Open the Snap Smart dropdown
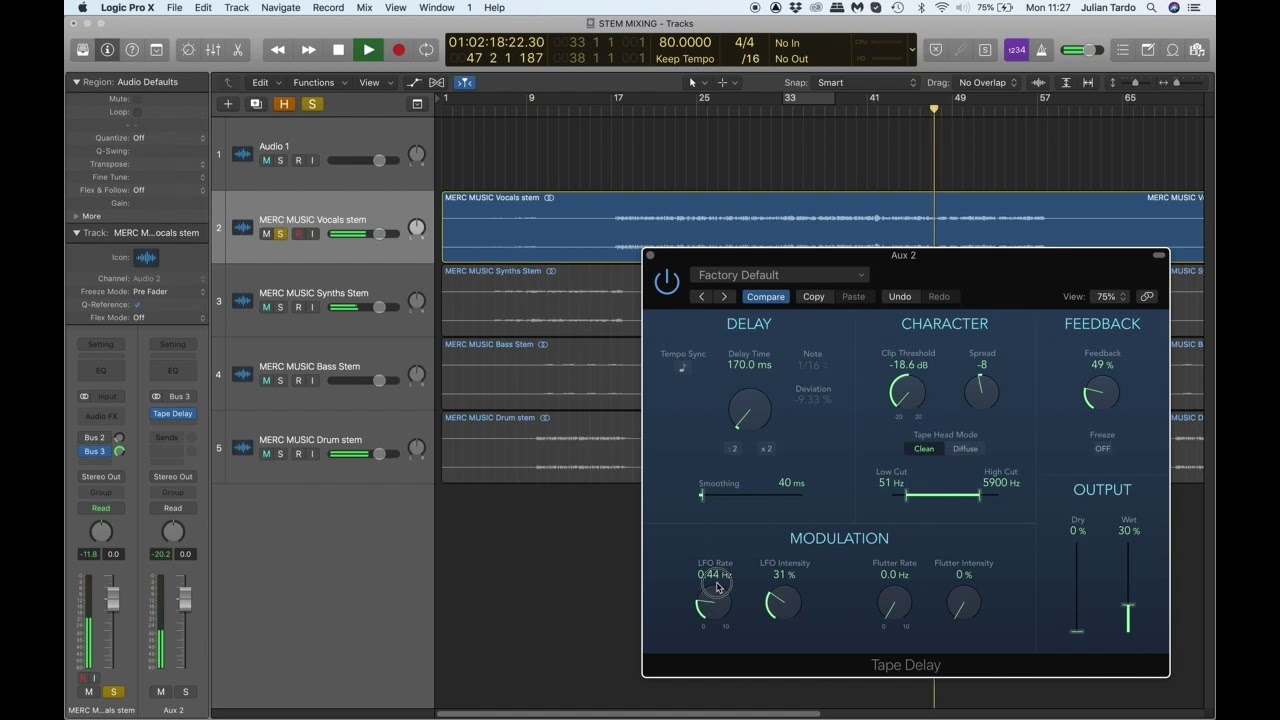1280x720 pixels. [x=866, y=83]
